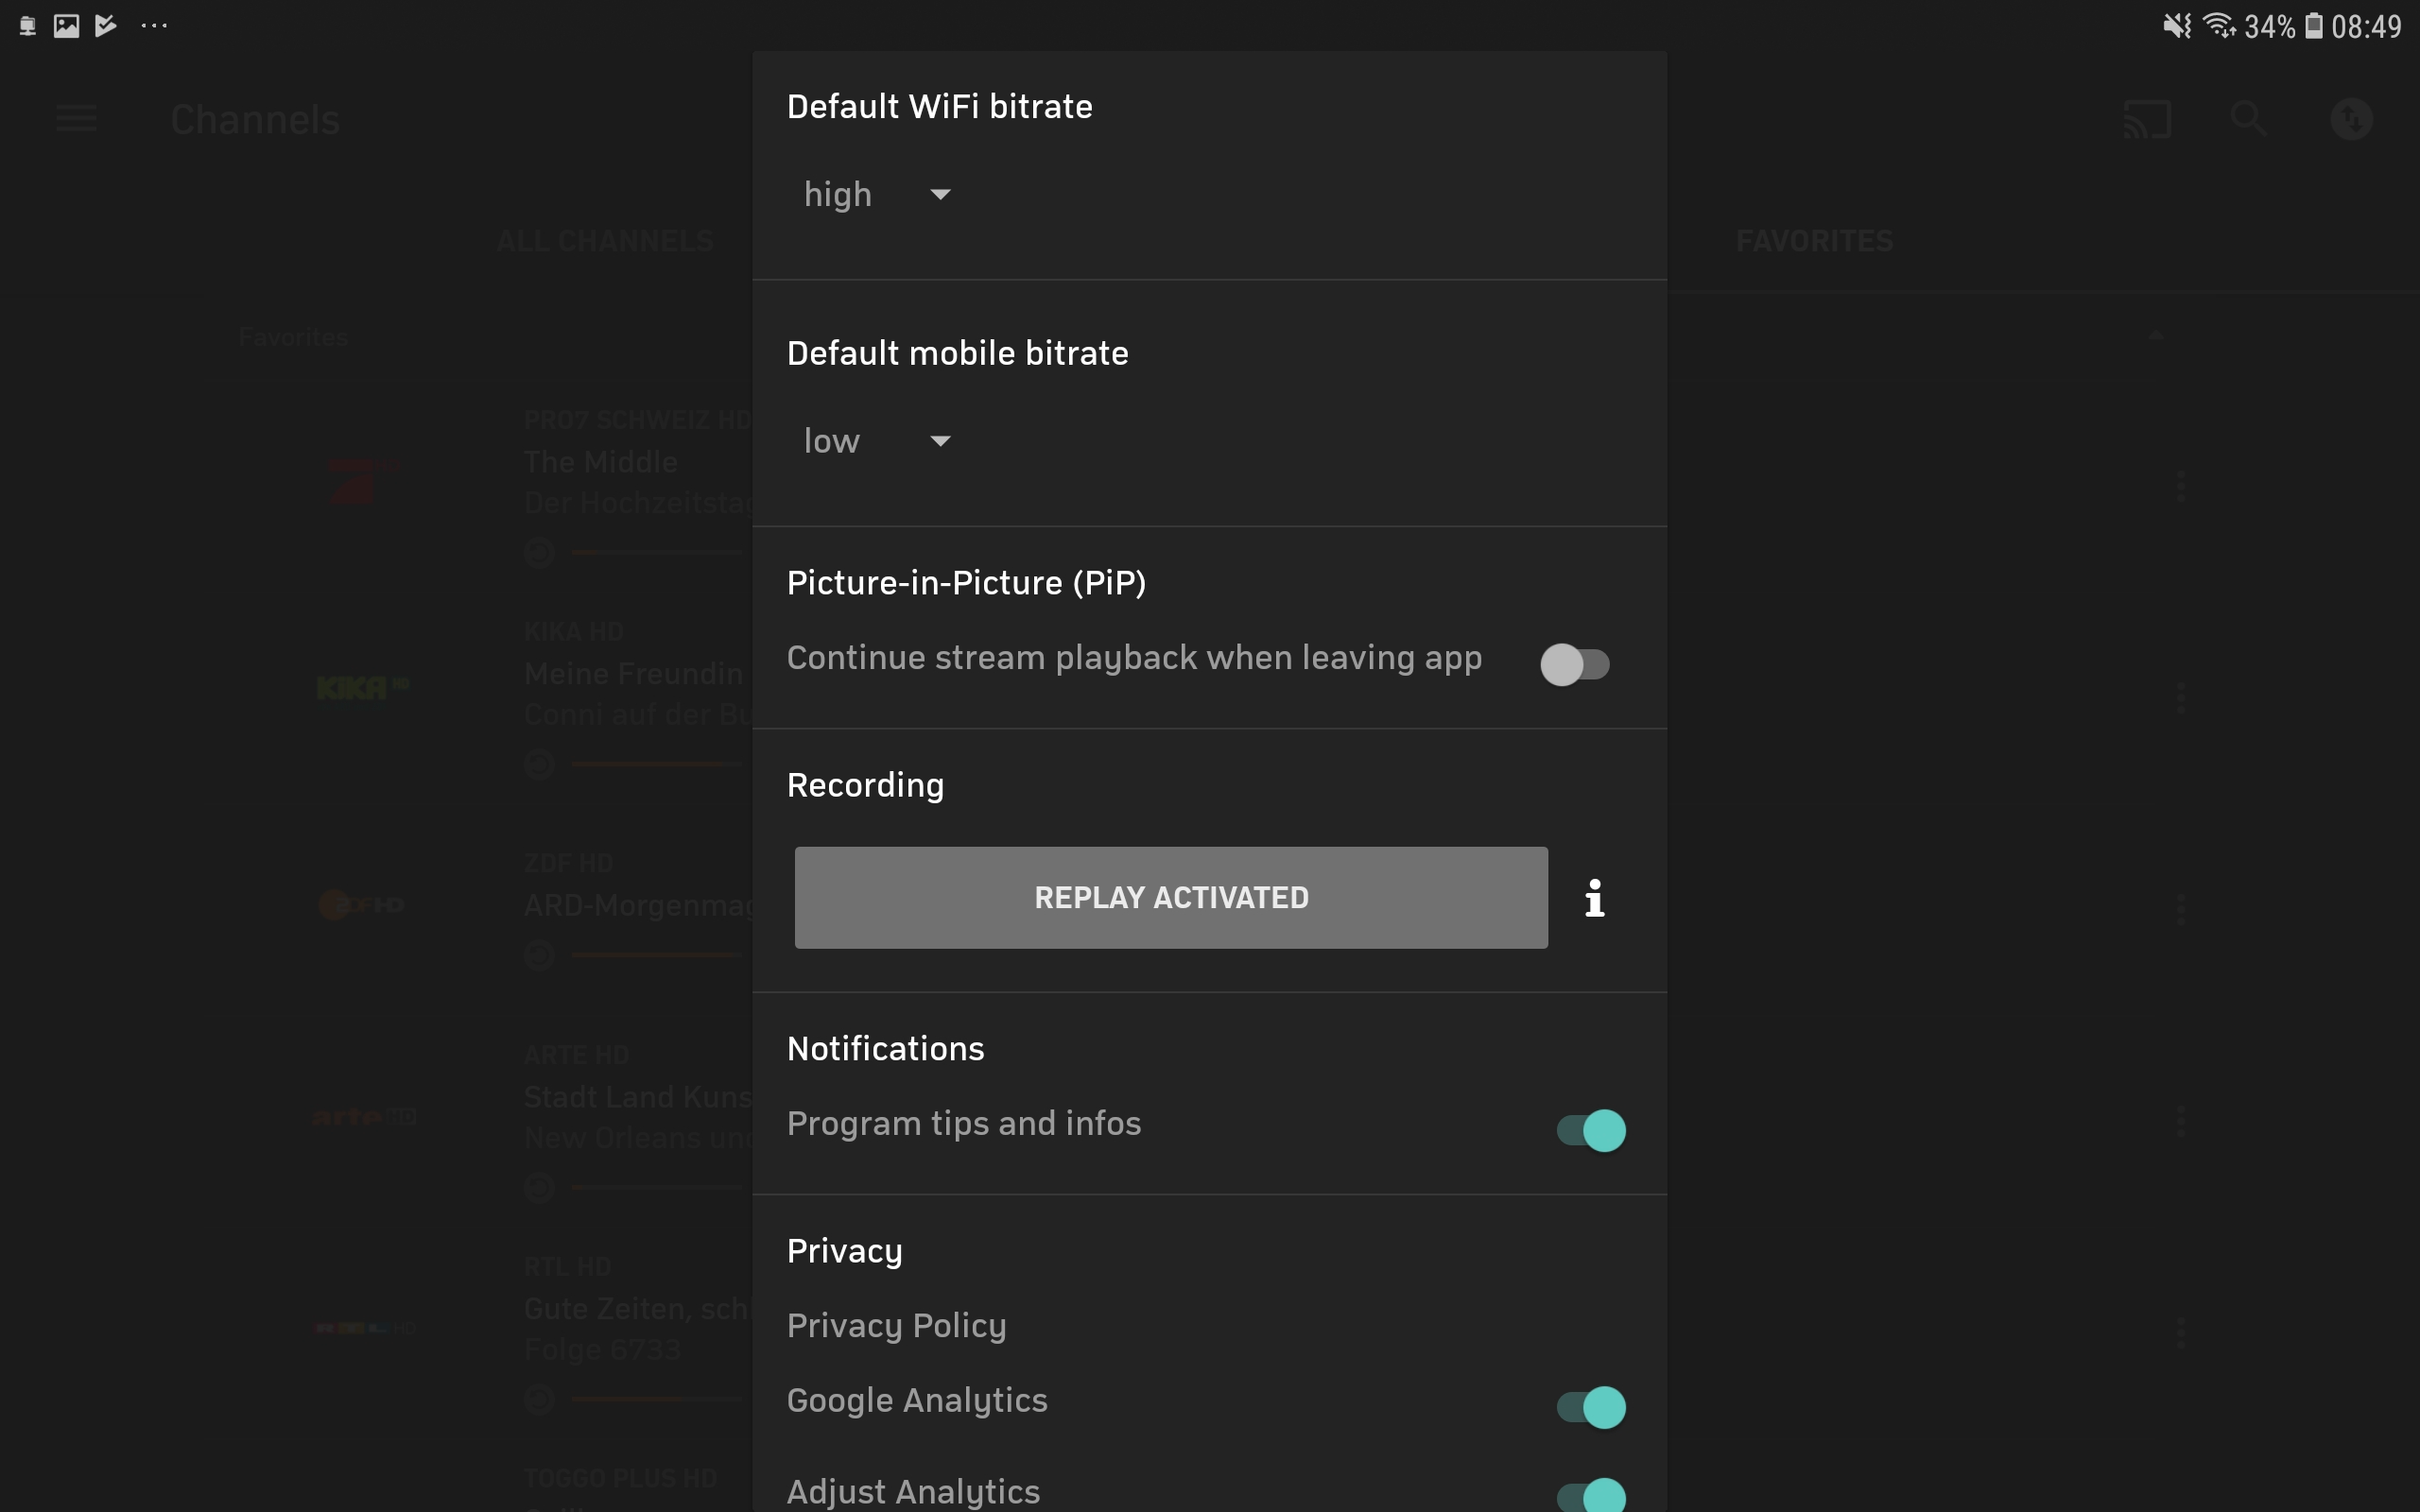The image size is (2420, 1512).
Task: Open Default mobile bitrate dropdown showing low
Action: coord(877,441)
